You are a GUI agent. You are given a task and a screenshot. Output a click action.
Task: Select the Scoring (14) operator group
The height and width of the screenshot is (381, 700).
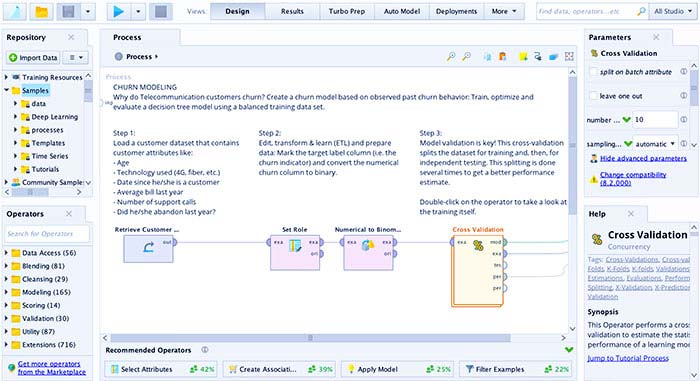point(41,306)
